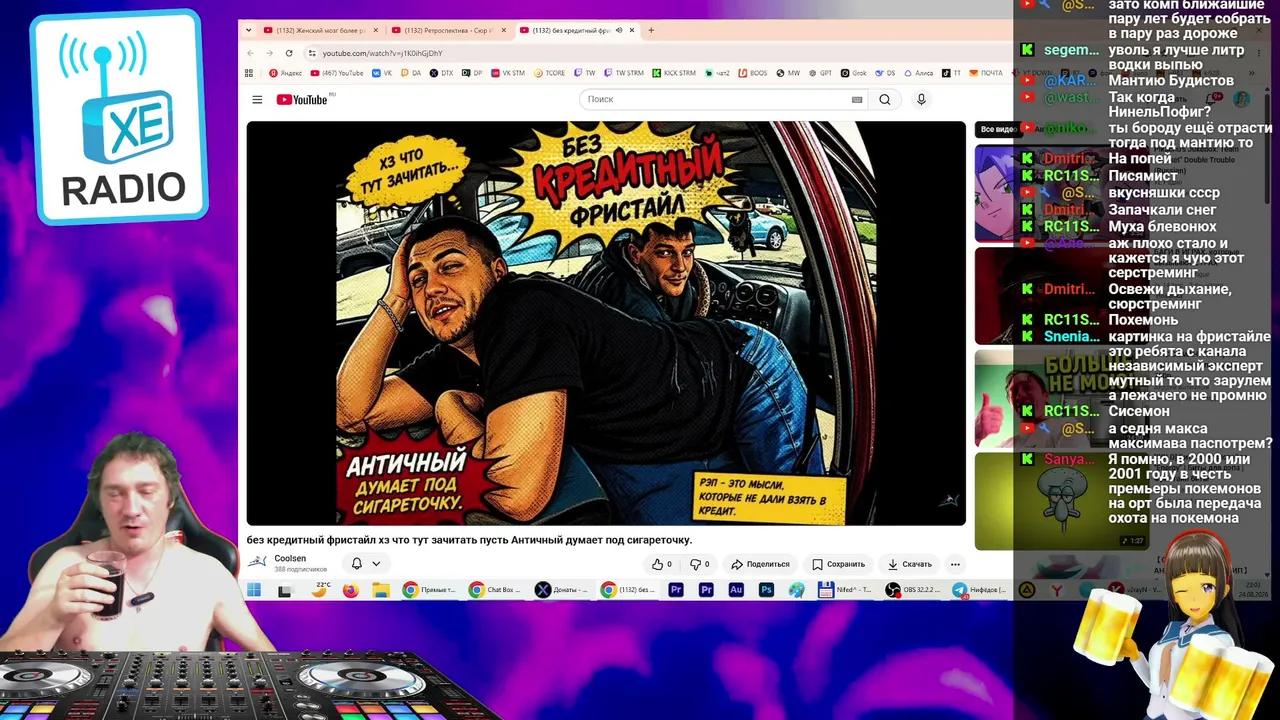Viewport: 1280px width, 720px height.
Task: Open the Telegram taskbar item
Action: click(979, 590)
